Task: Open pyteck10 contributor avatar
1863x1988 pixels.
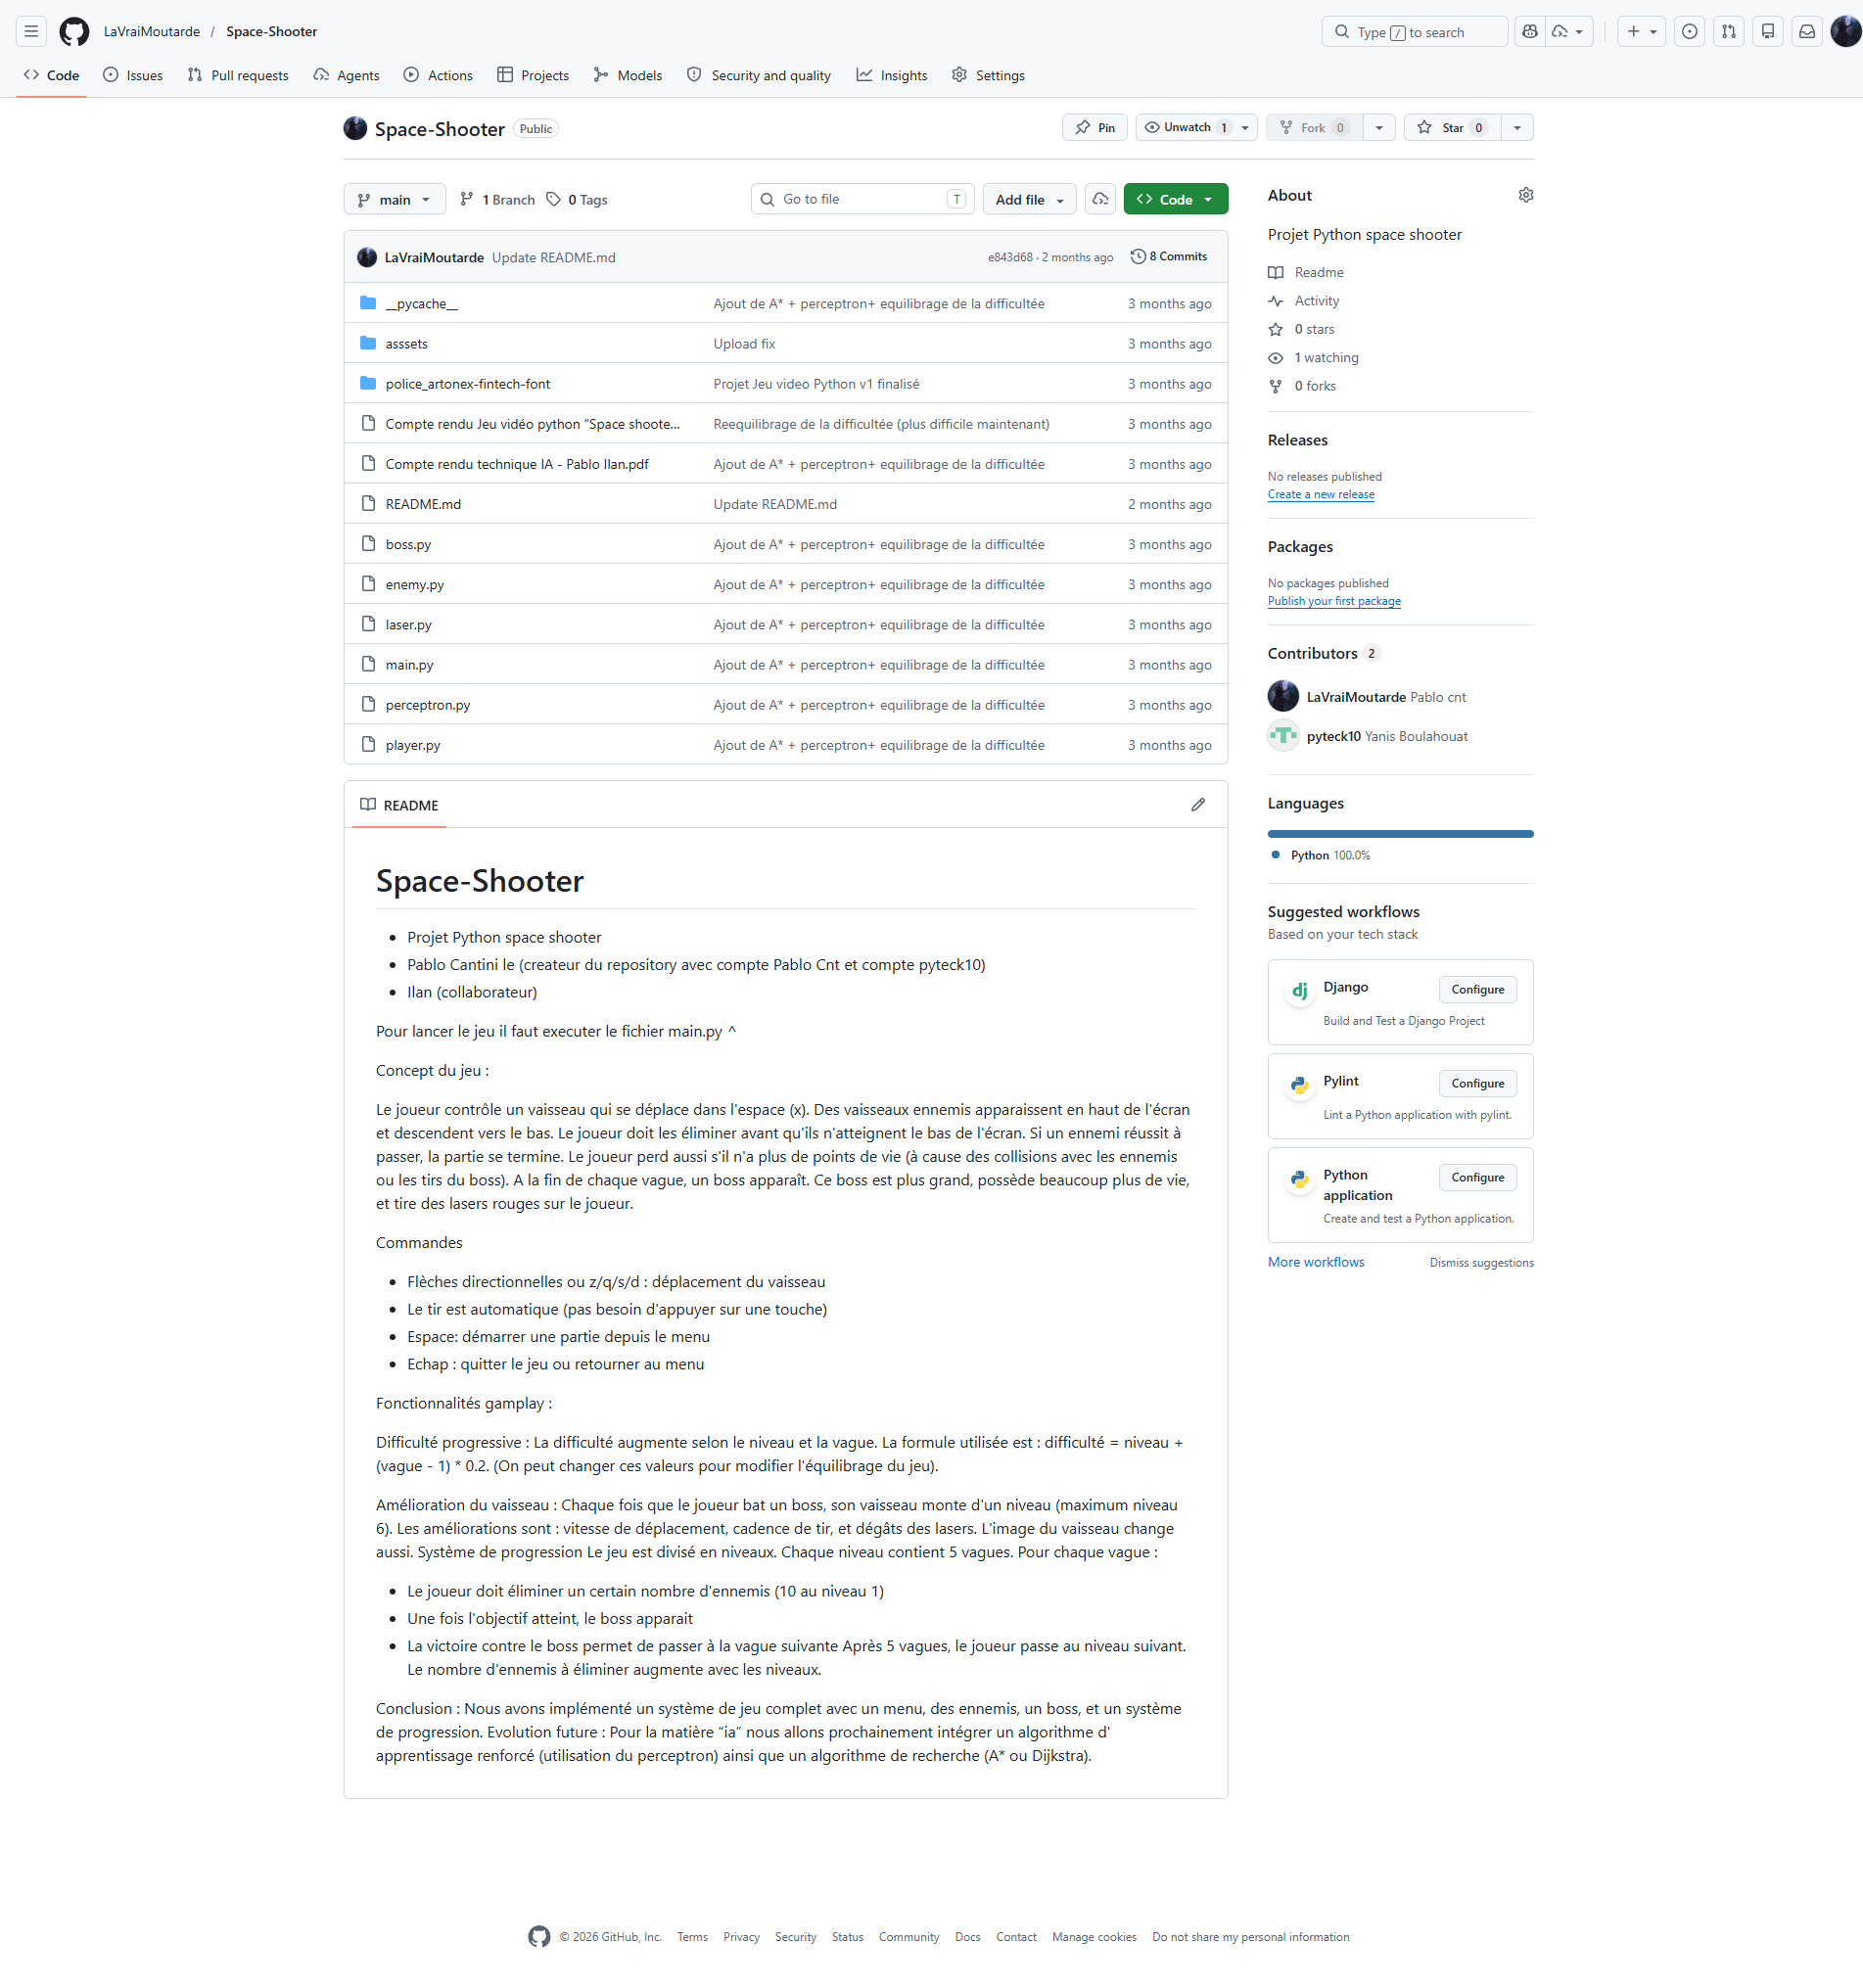Action: pyautogui.click(x=1283, y=736)
